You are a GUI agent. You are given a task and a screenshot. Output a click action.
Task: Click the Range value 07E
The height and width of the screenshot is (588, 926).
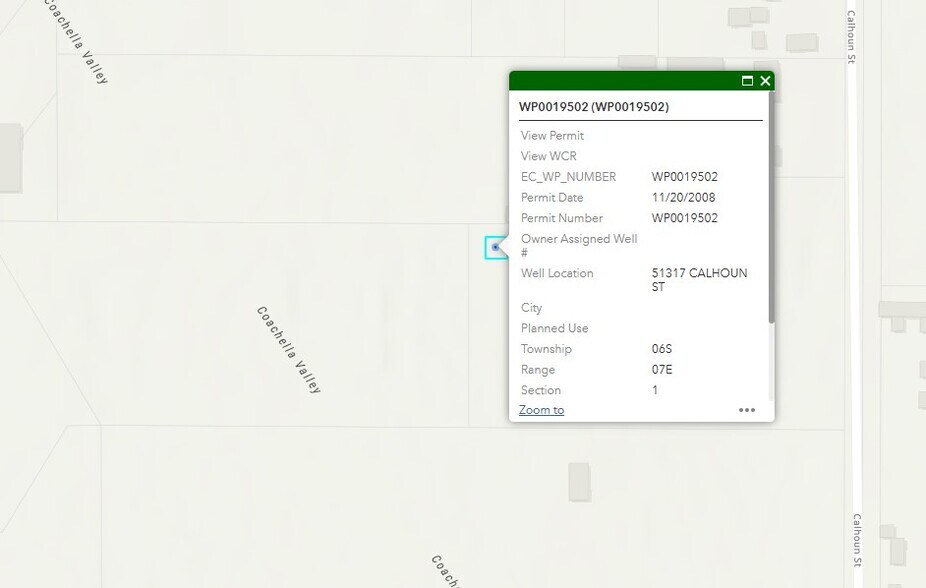pyautogui.click(x=662, y=369)
